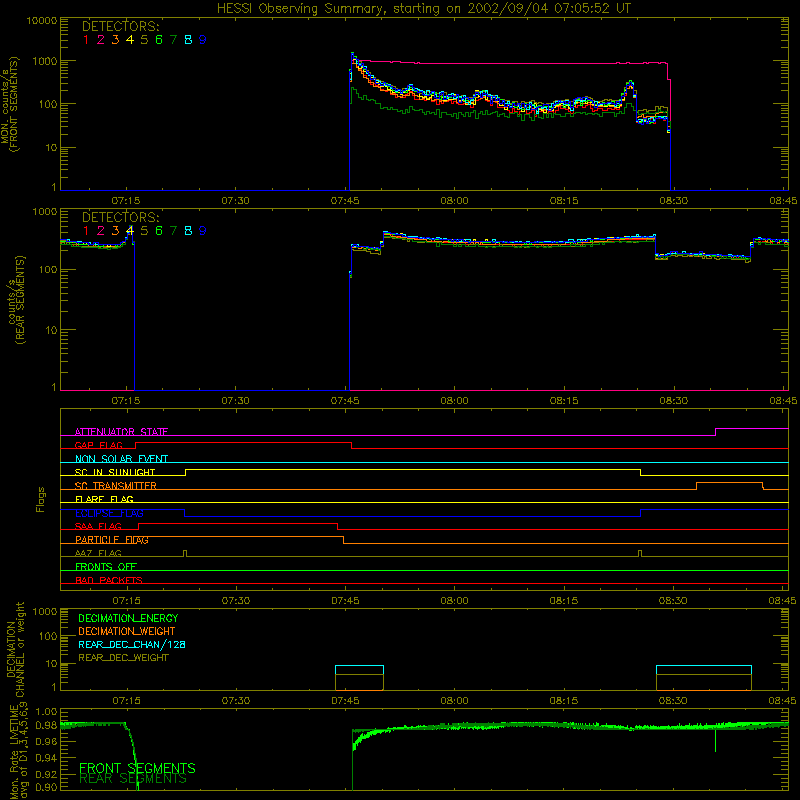Select detector 7 in rear segments legend
This screenshot has width=800, height=800.
(x=173, y=231)
